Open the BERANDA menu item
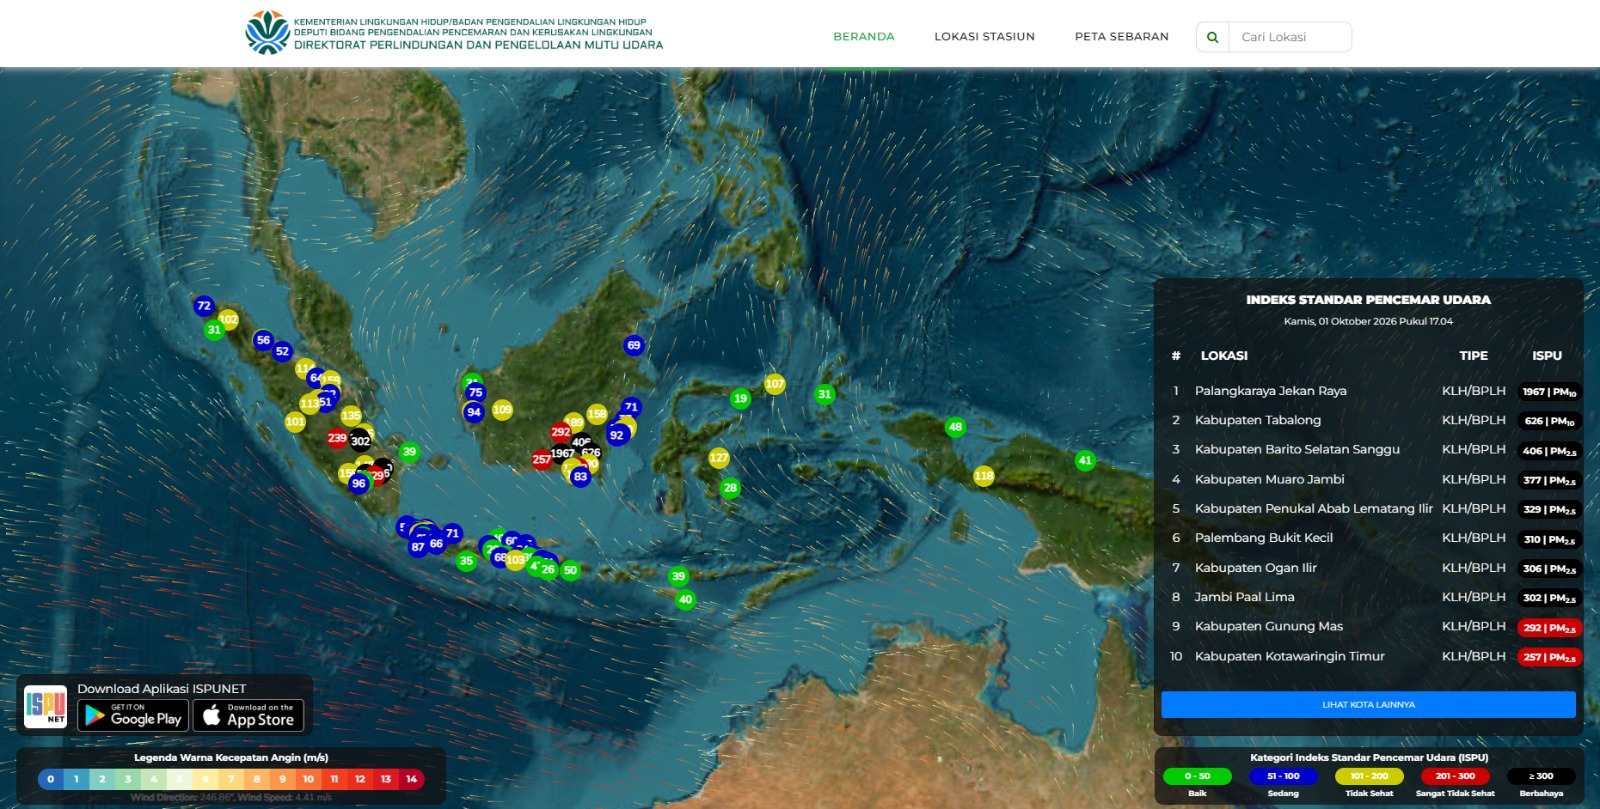The image size is (1600, 809). click(x=864, y=37)
